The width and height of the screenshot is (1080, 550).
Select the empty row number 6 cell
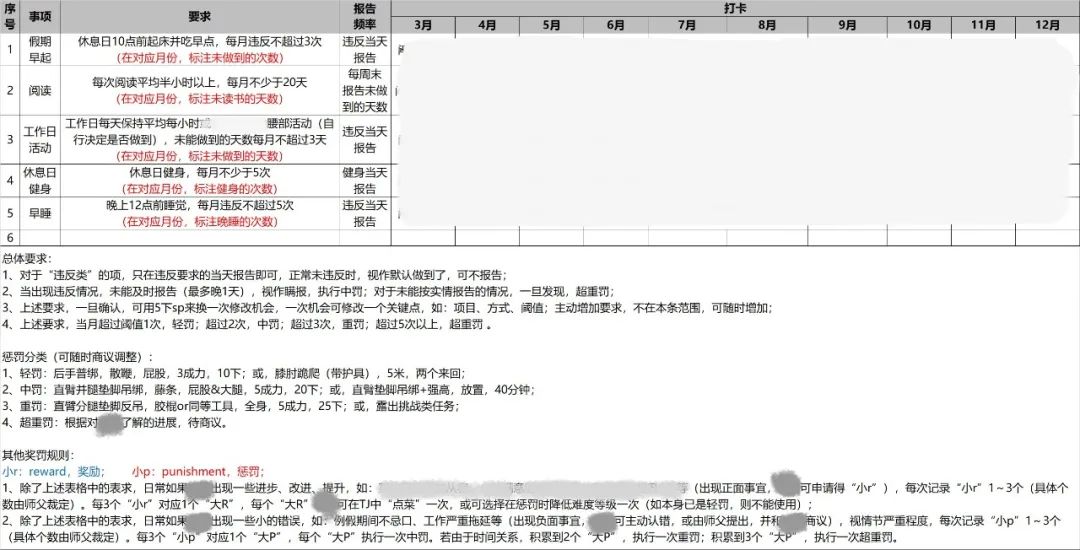[10, 238]
